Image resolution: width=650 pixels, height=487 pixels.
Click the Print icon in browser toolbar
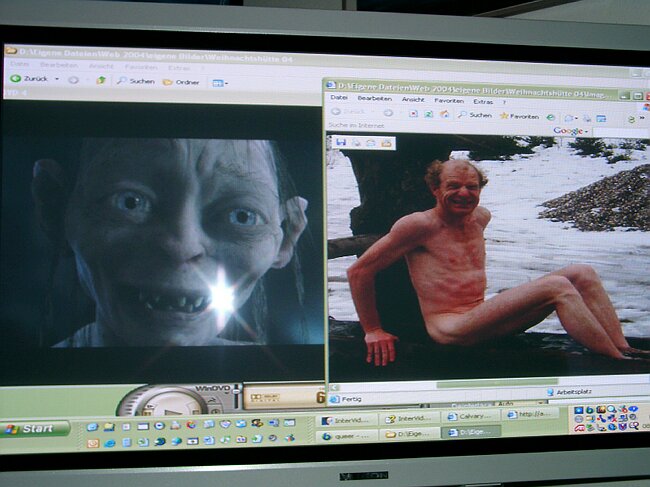(587, 119)
